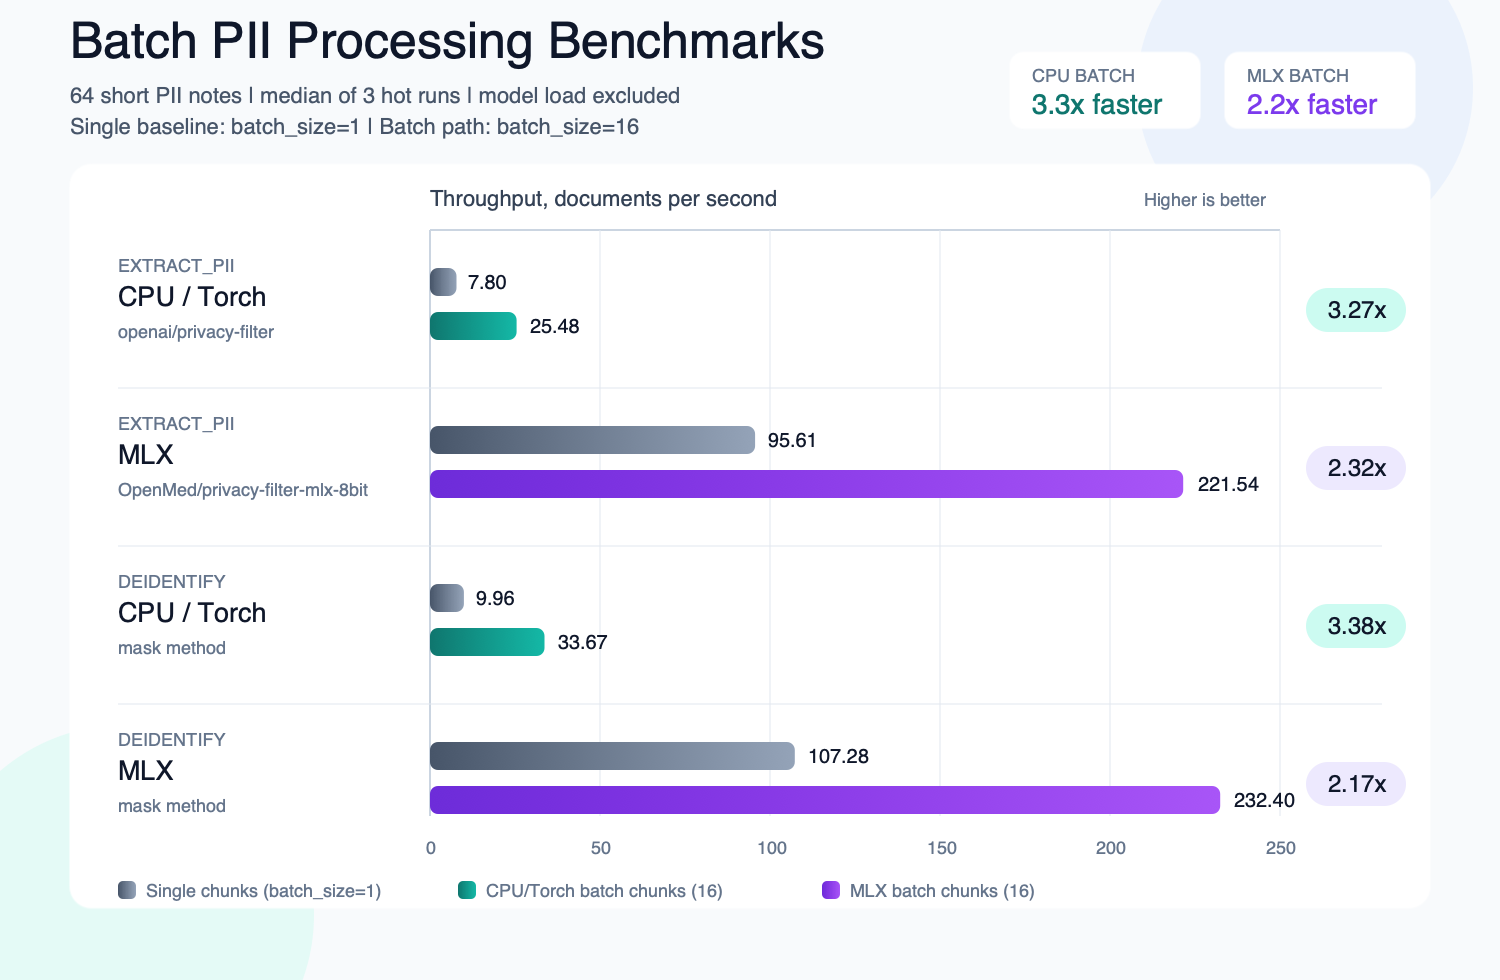The width and height of the screenshot is (1500, 980).
Task: Click the 221.54 purple bar
Action: 807,484
